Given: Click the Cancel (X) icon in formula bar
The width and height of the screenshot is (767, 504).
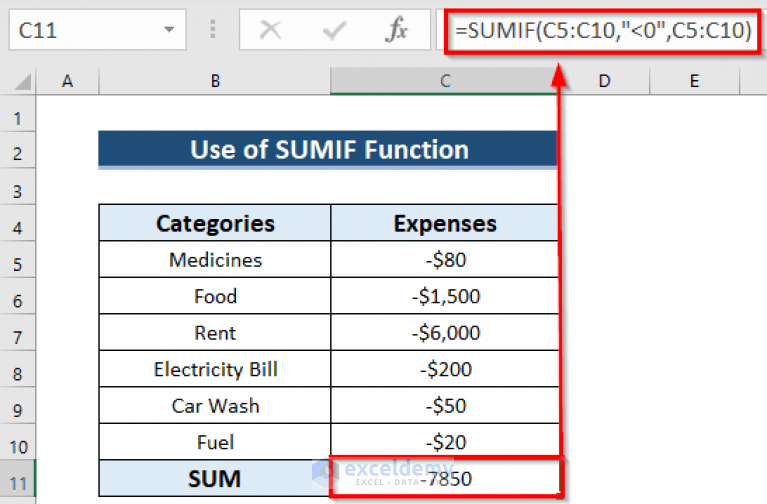Looking at the screenshot, I should coord(270,30).
